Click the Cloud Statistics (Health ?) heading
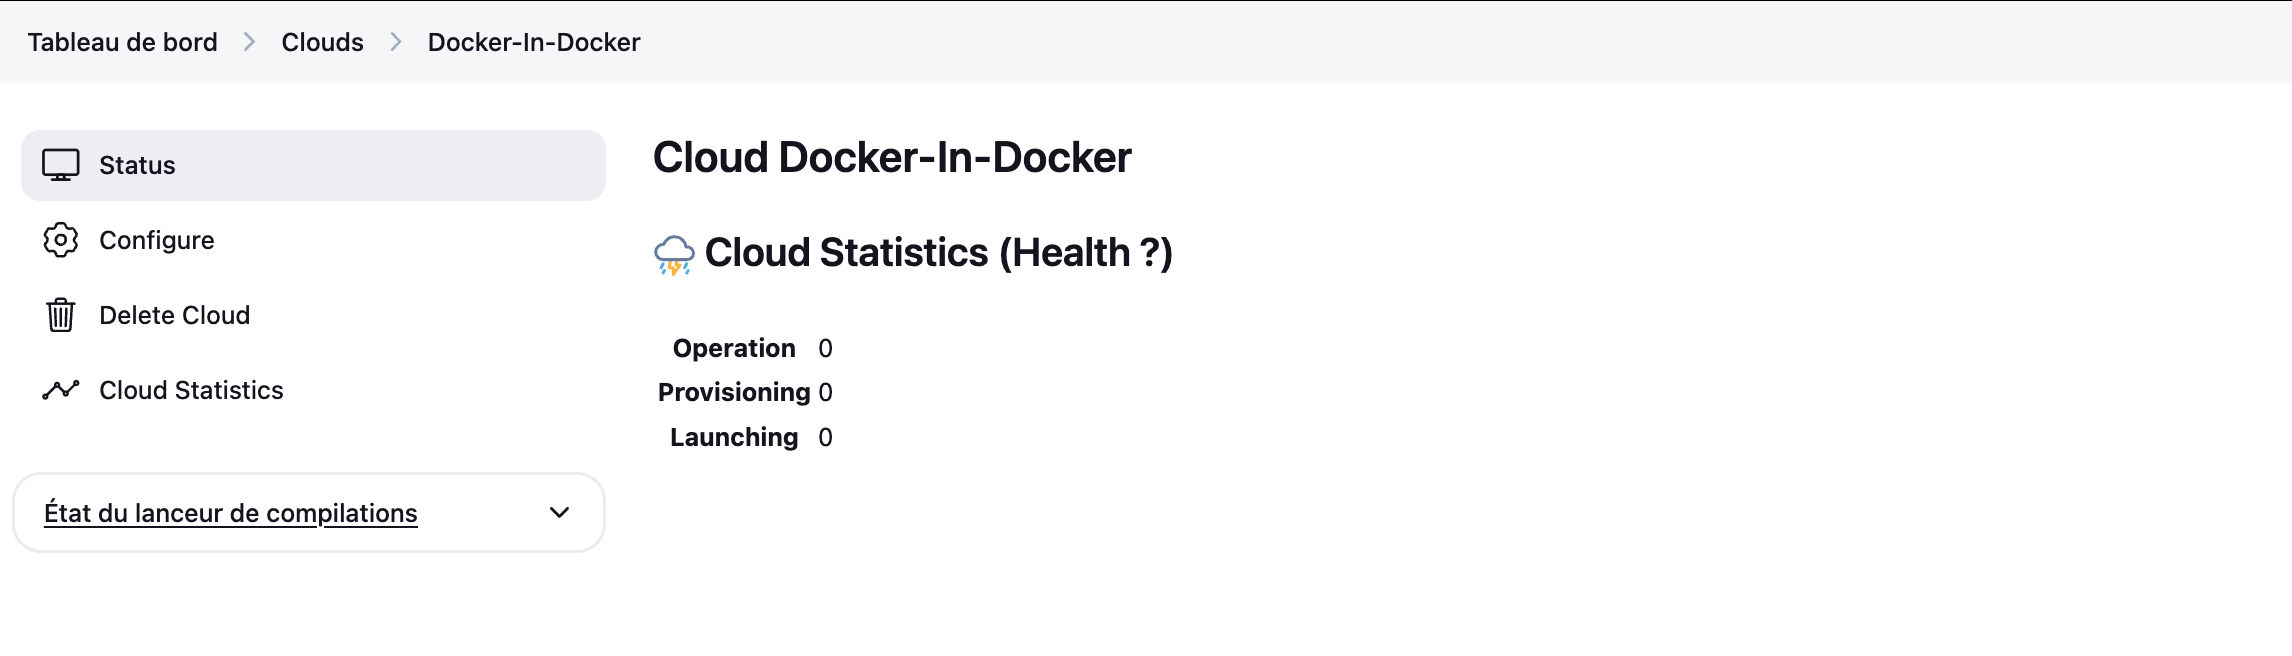 coord(938,253)
